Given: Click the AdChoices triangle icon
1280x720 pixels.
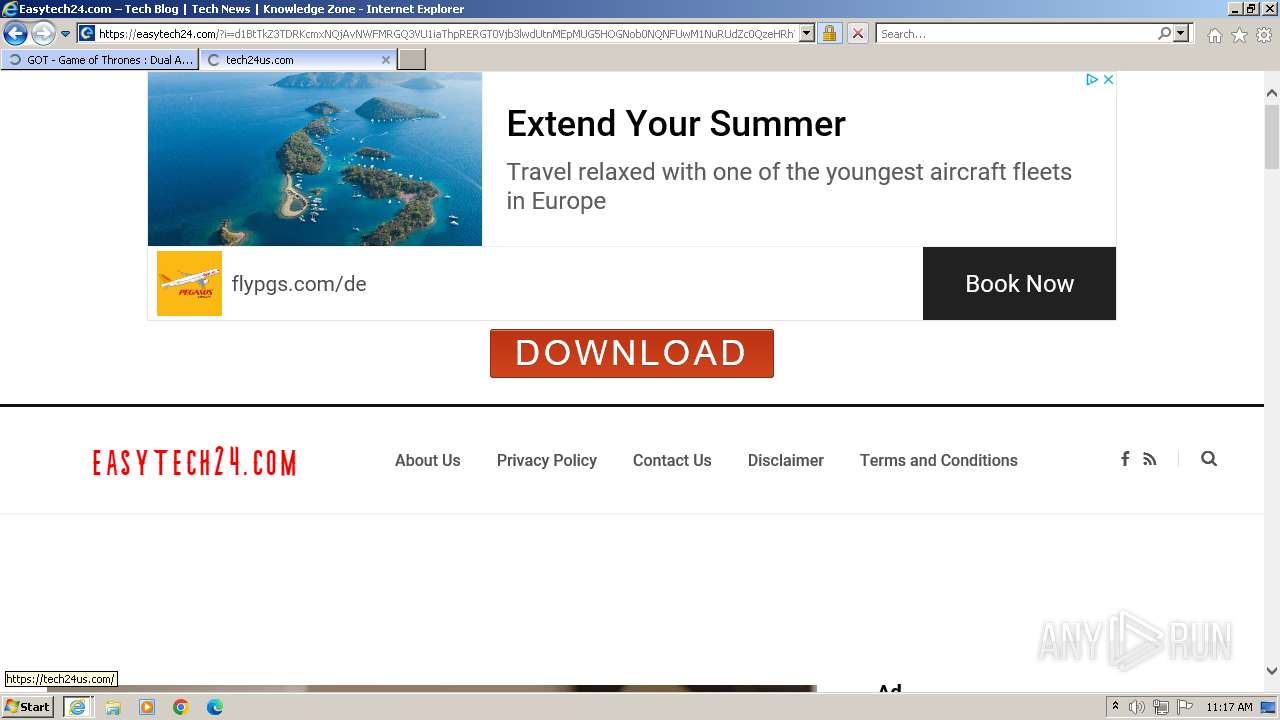Looking at the screenshot, I should (1092, 80).
